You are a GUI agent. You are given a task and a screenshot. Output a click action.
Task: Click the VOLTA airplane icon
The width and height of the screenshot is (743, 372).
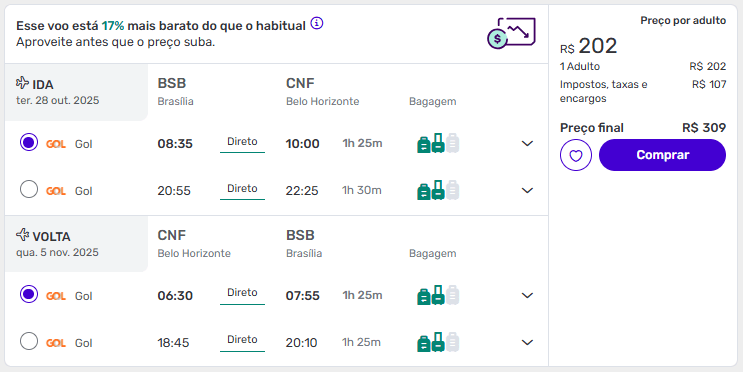tap(22, 235)
